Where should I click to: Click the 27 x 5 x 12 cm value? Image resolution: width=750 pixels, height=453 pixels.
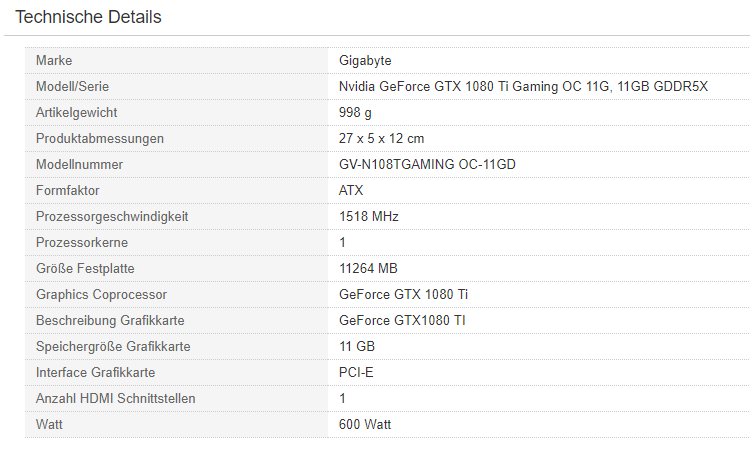click(x=382, y=138)
